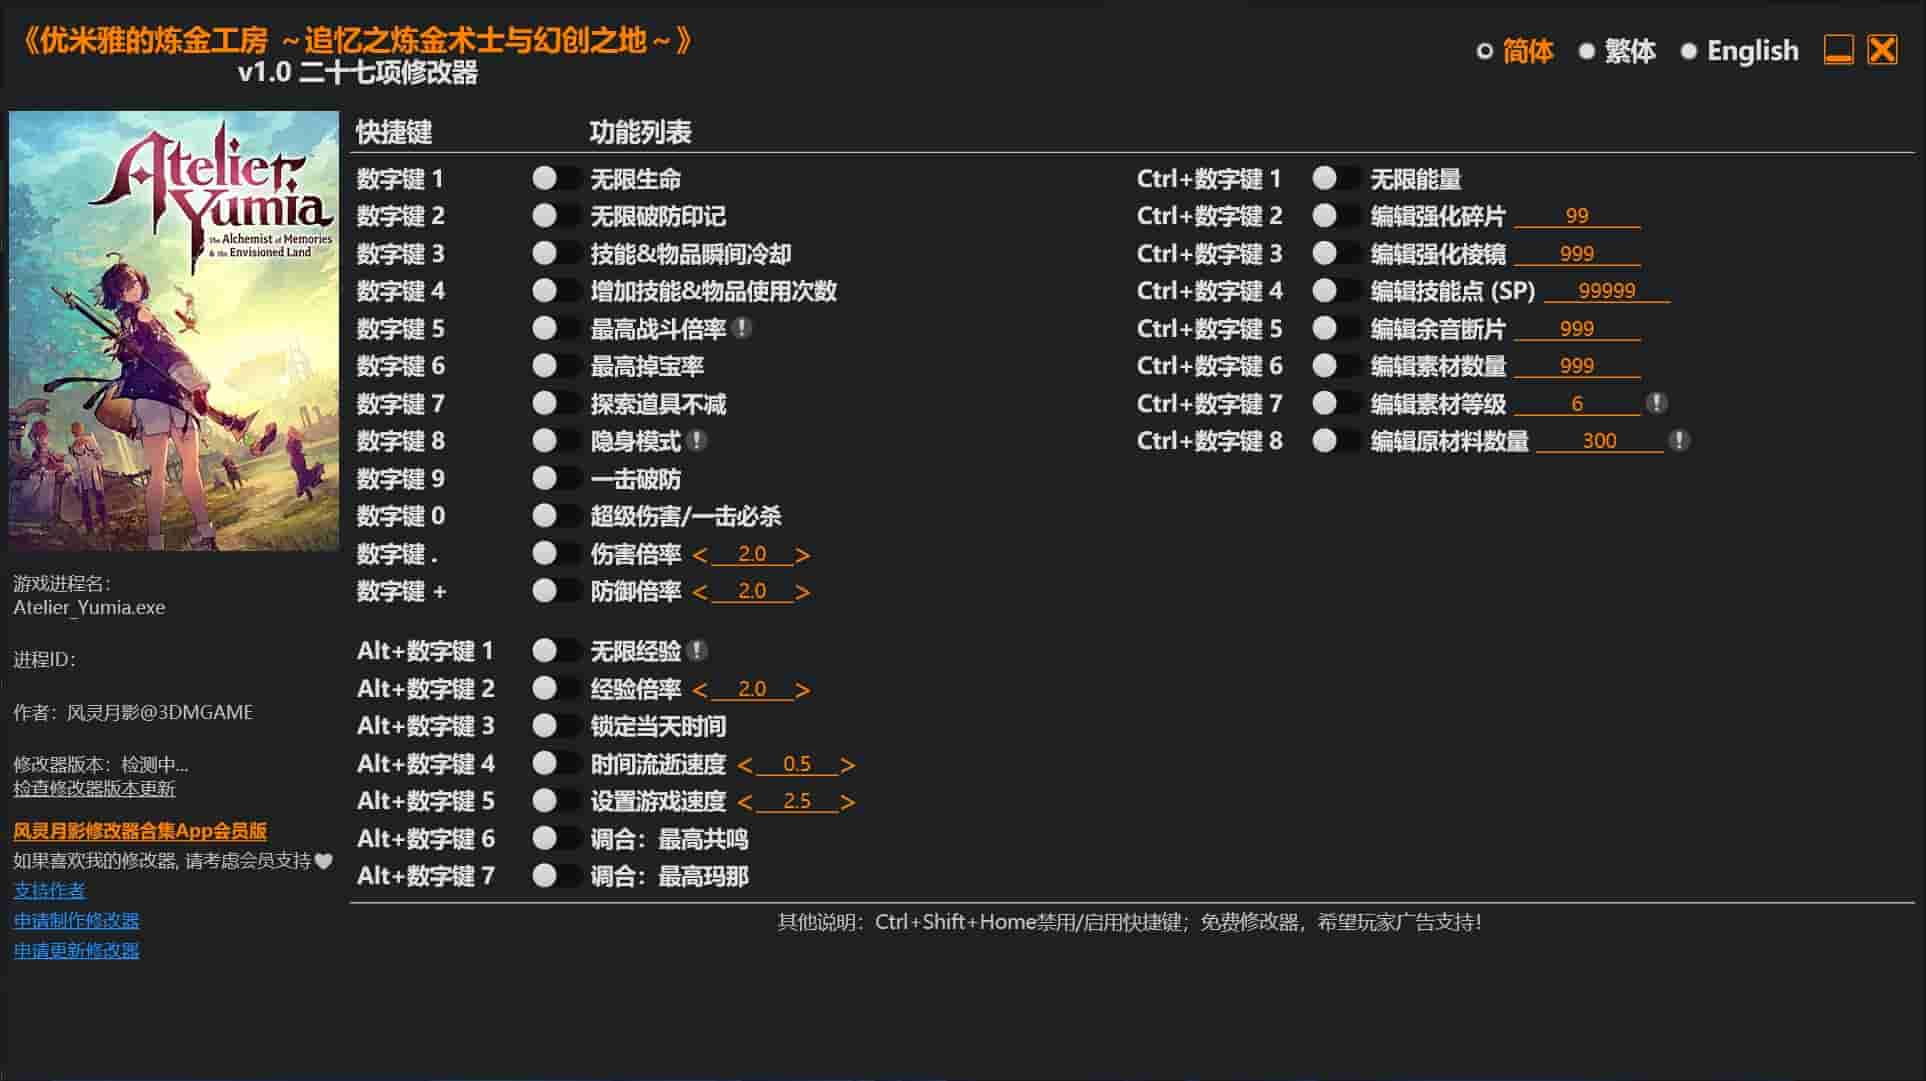Viewport: 1926px width, 1081px height.
Task: Click info icon beside 编辑原材料数量 value
Action: click(x=1679, y=440)
